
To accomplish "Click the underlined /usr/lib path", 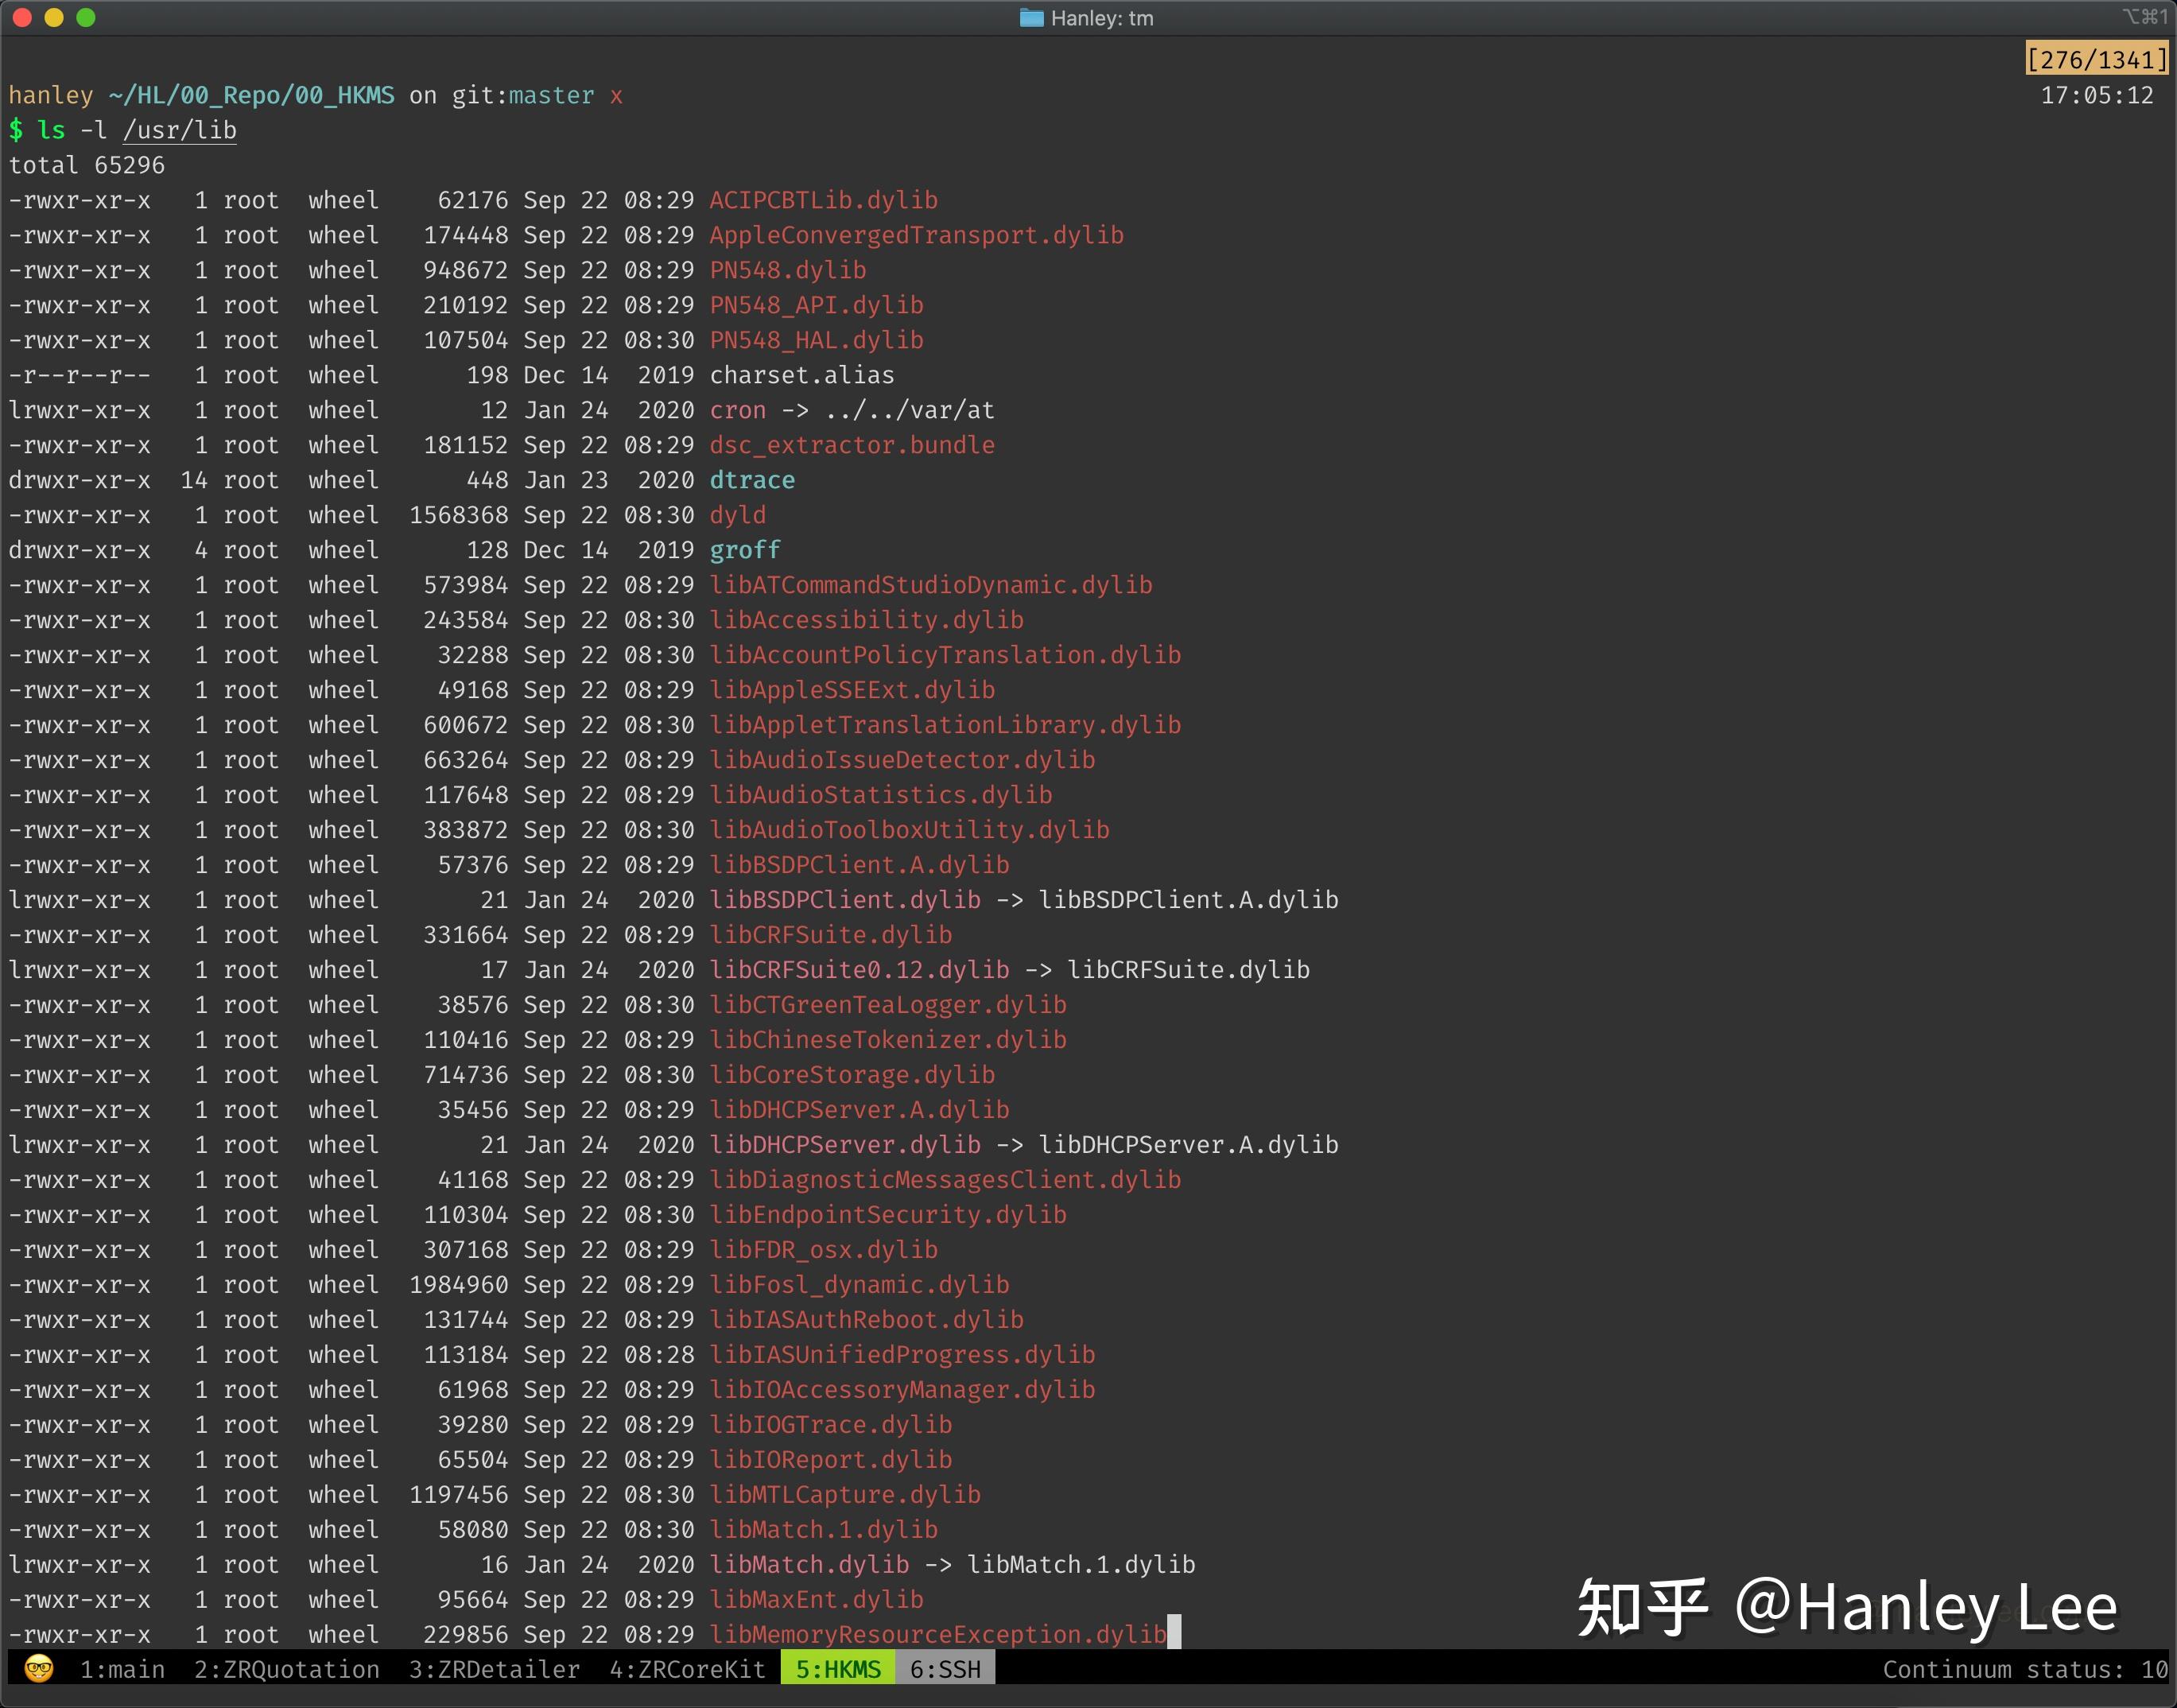I will (x=180, y=130).
